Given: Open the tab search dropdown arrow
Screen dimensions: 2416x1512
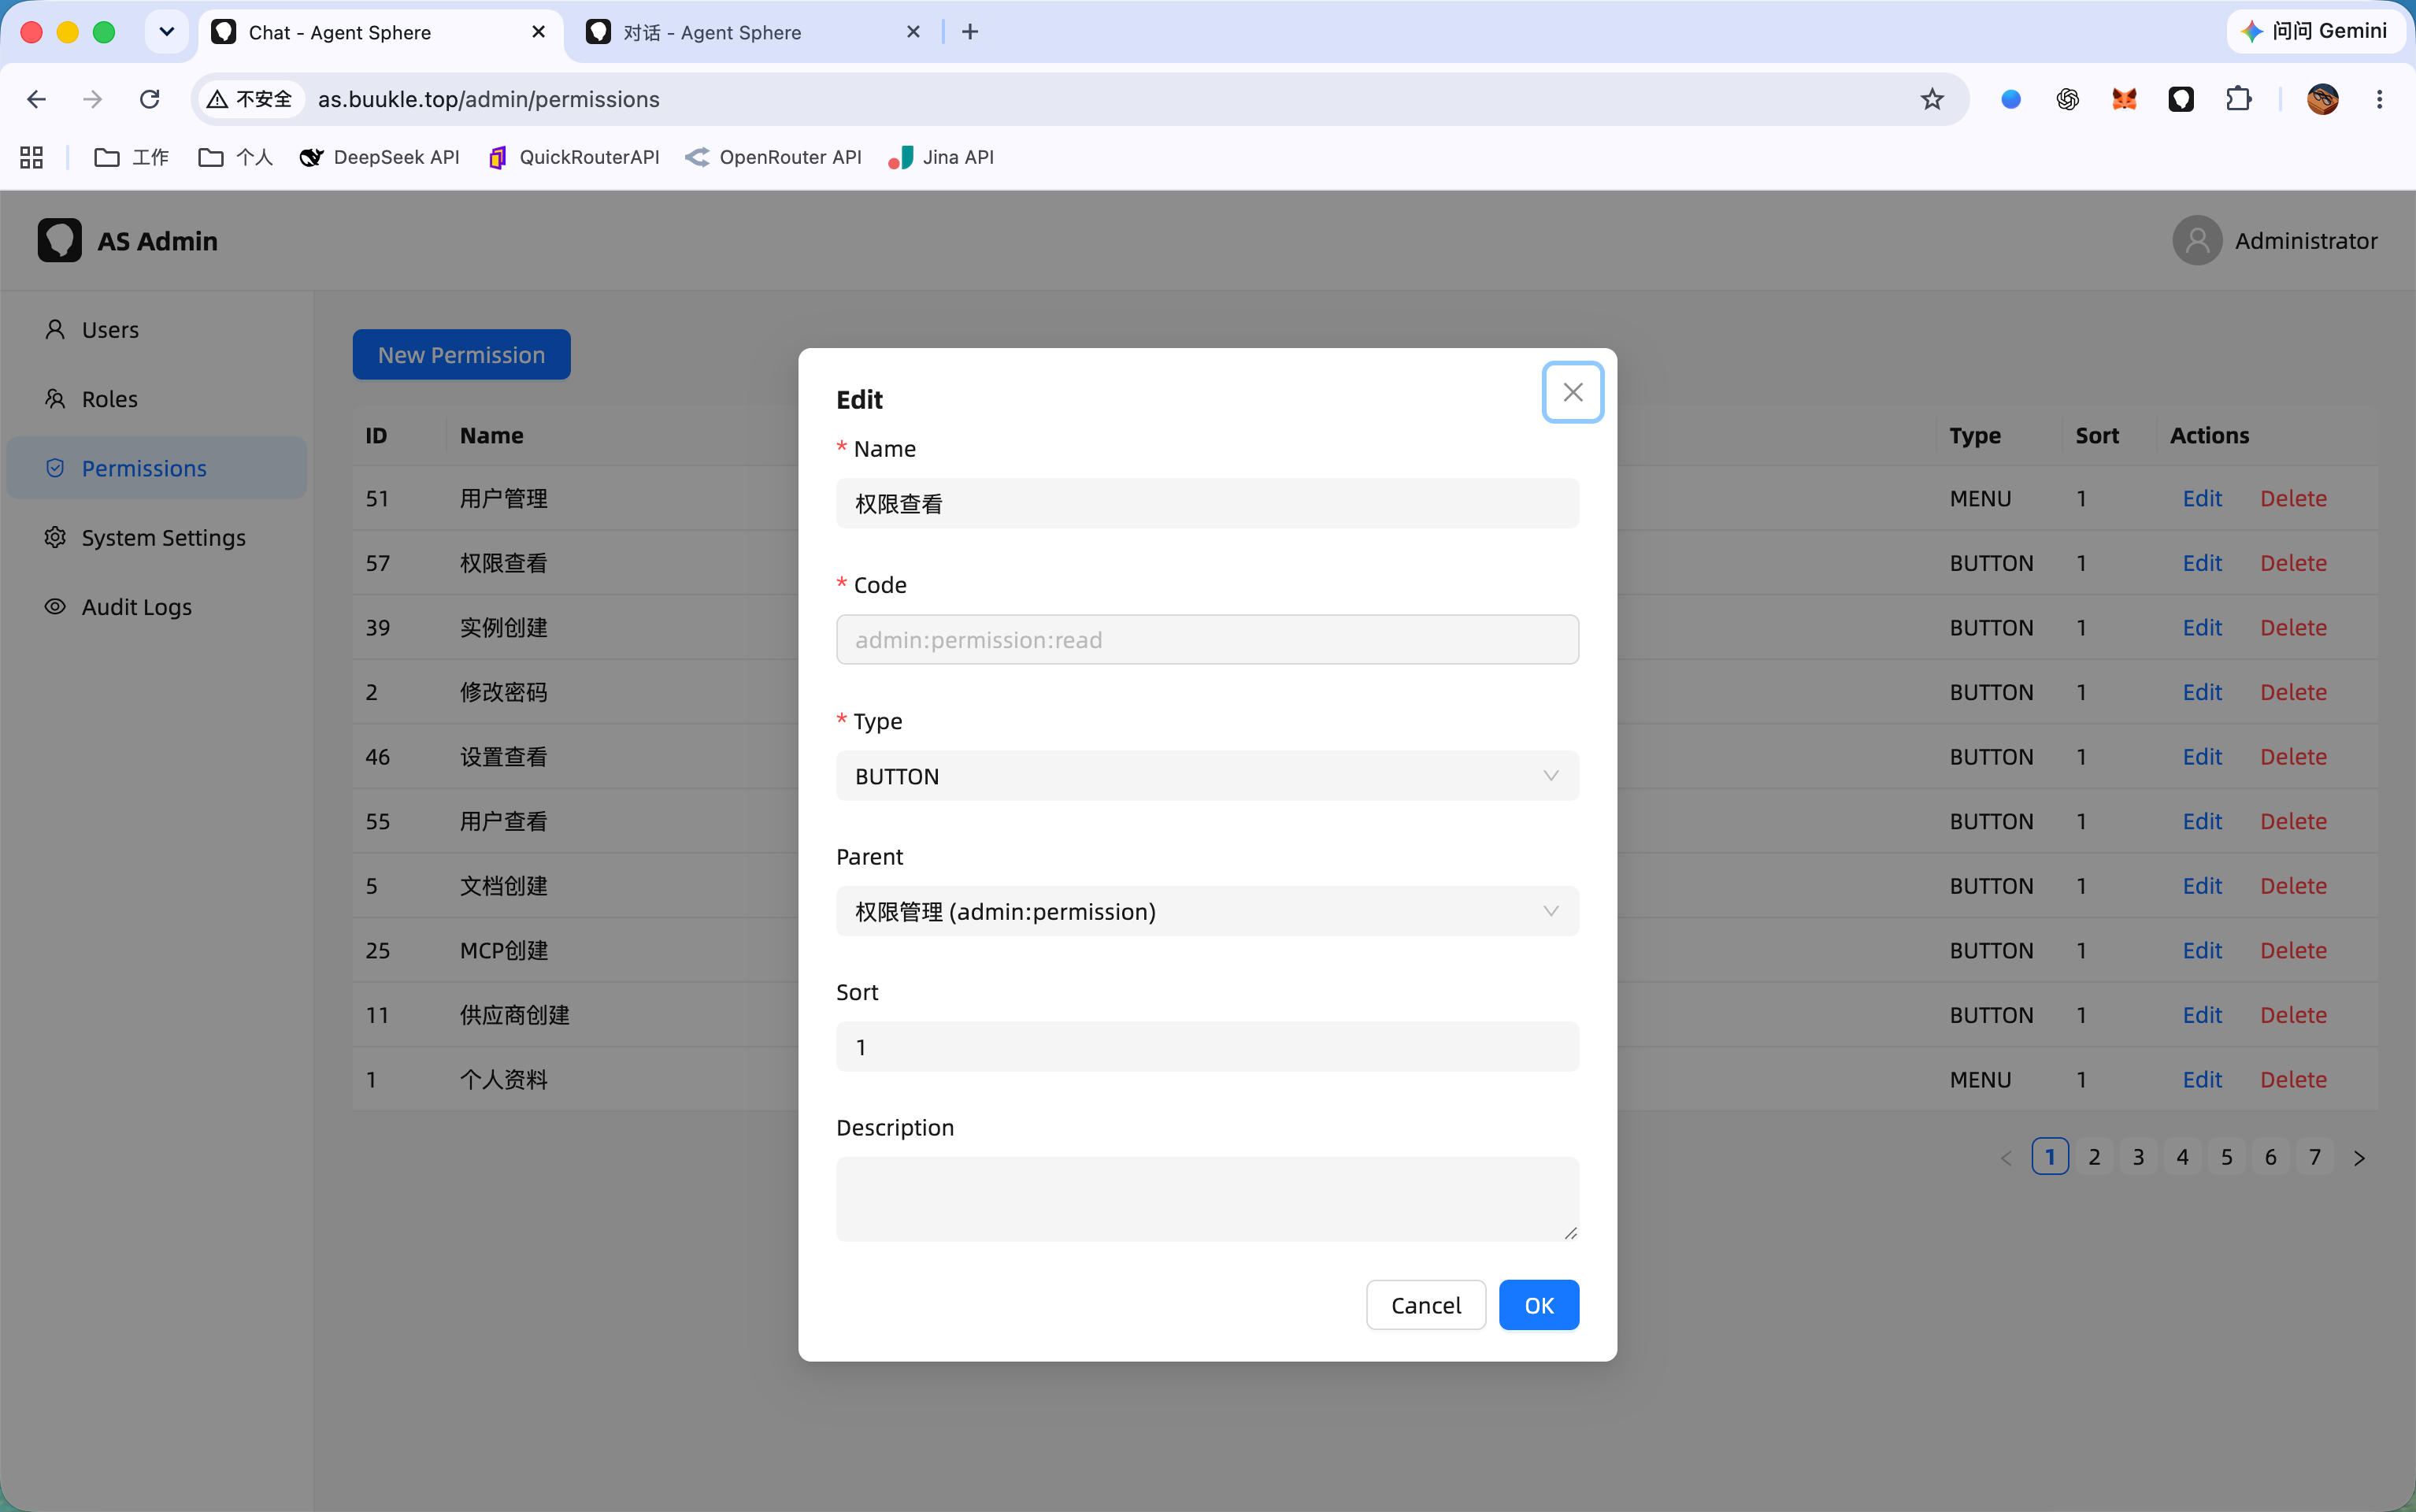Looking at the screenshot, I should 167,32.
